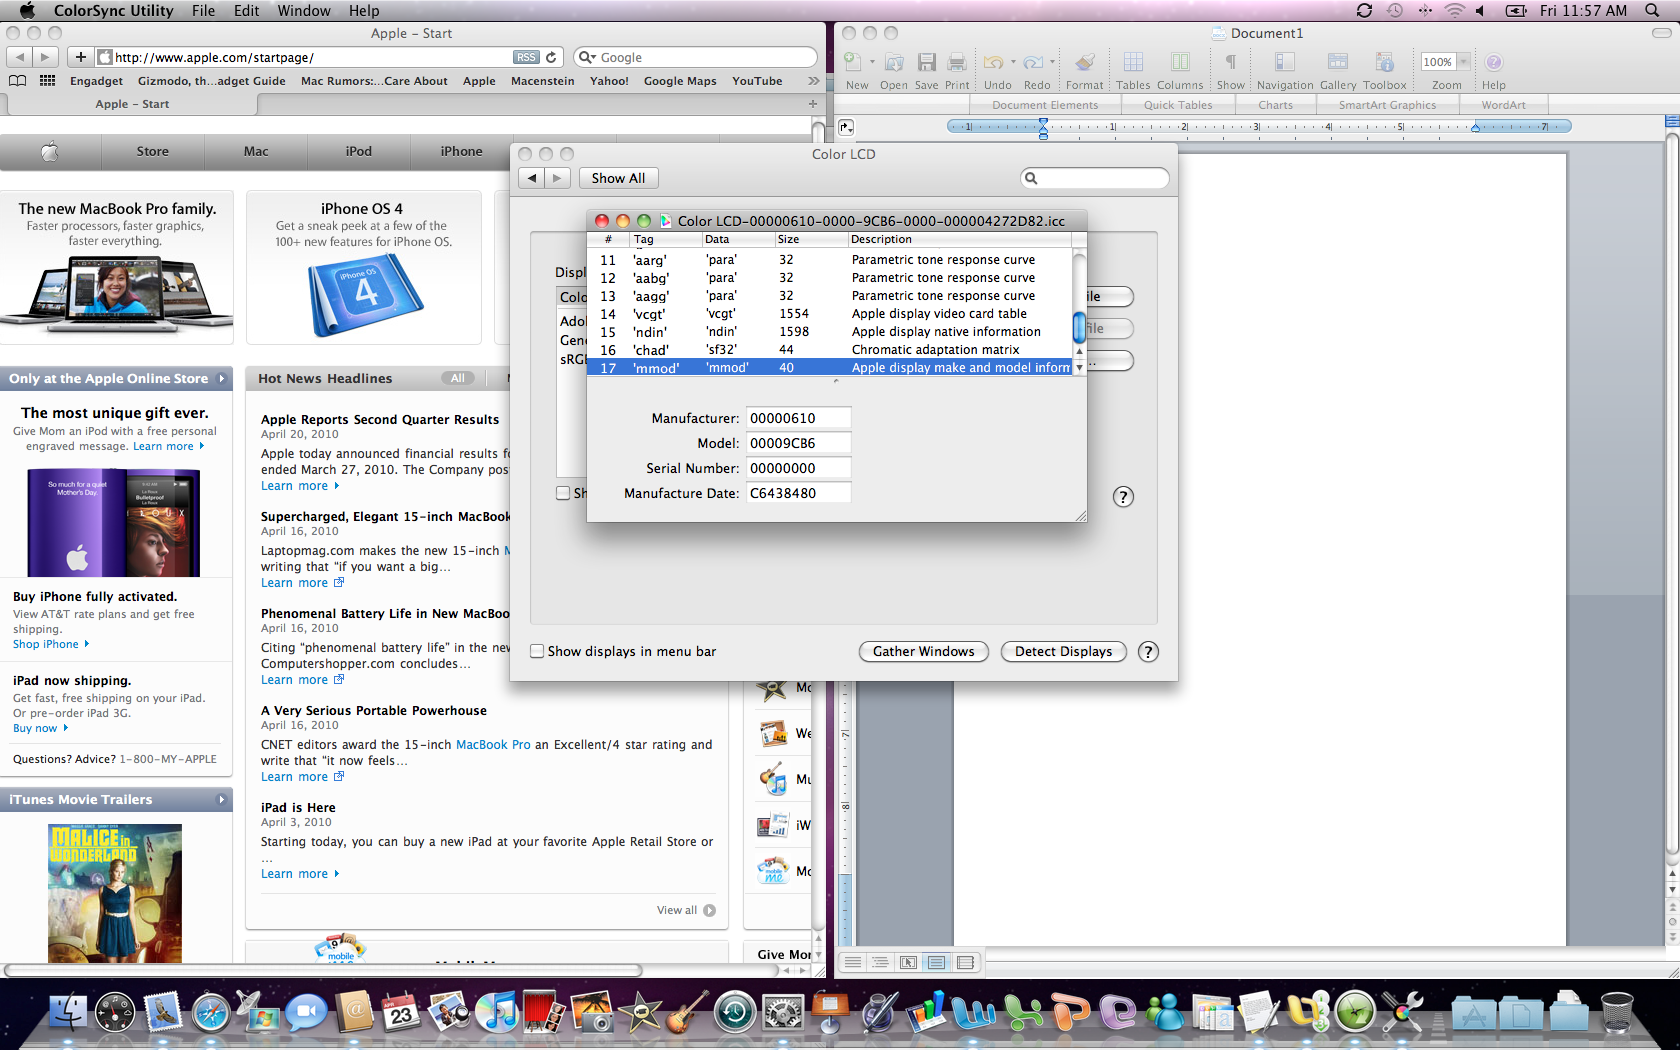Screen dimensions: 1680x1050
Task: Open the Document Elements tab
Action: [1045, 105]
